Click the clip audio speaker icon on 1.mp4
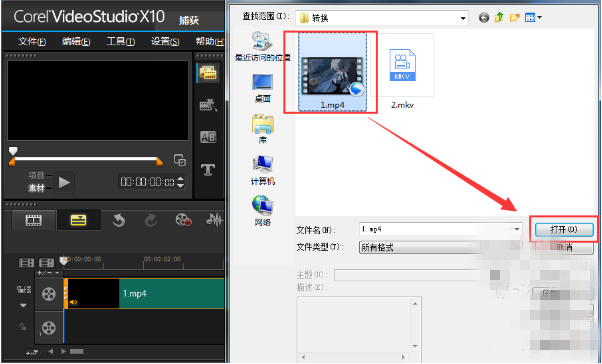This screenshot has height=364, width=602. (x=73, y=303)
